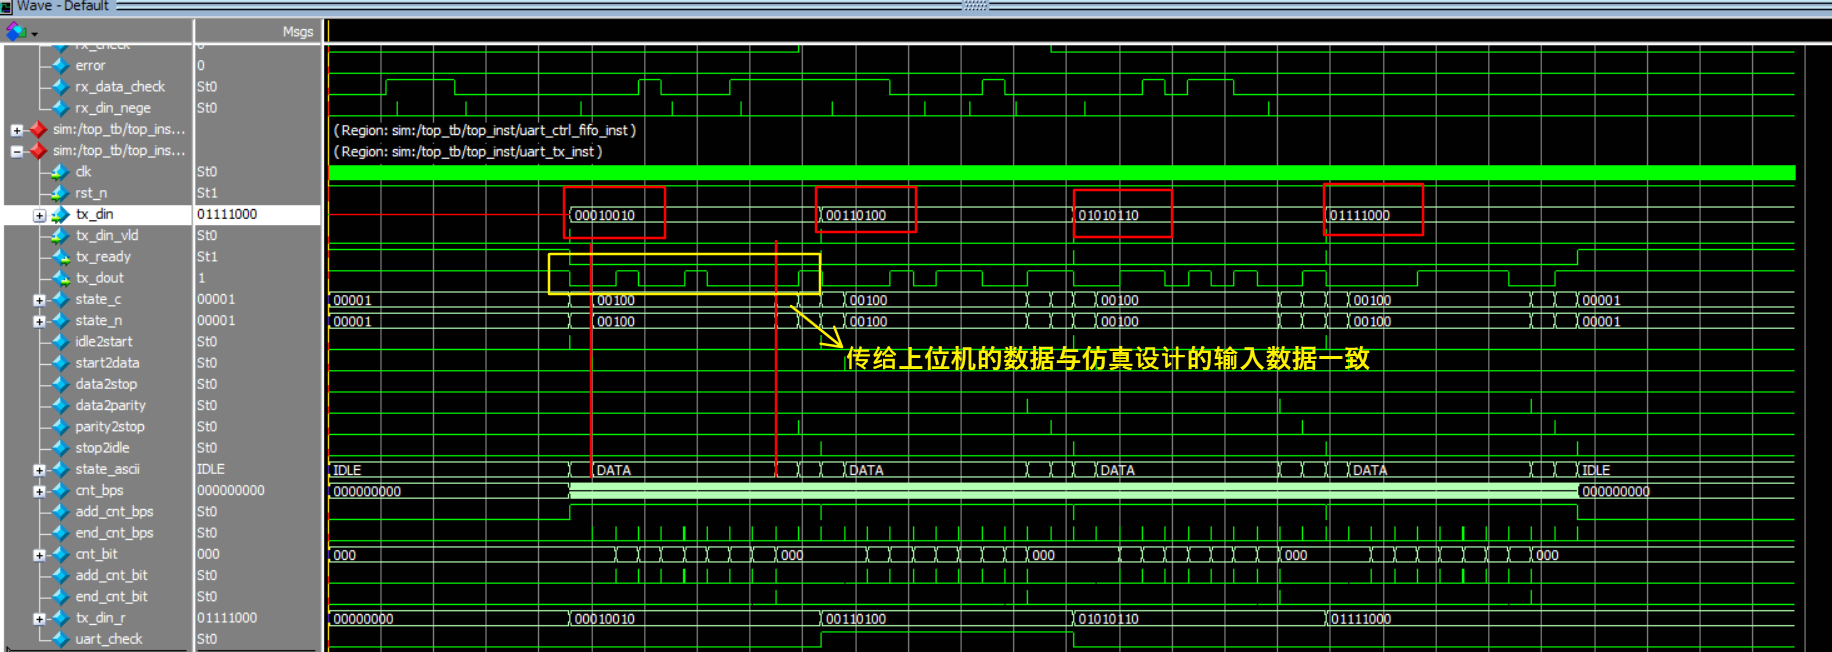
Task: Click the clk signal icon
Action: pos(60,172)
